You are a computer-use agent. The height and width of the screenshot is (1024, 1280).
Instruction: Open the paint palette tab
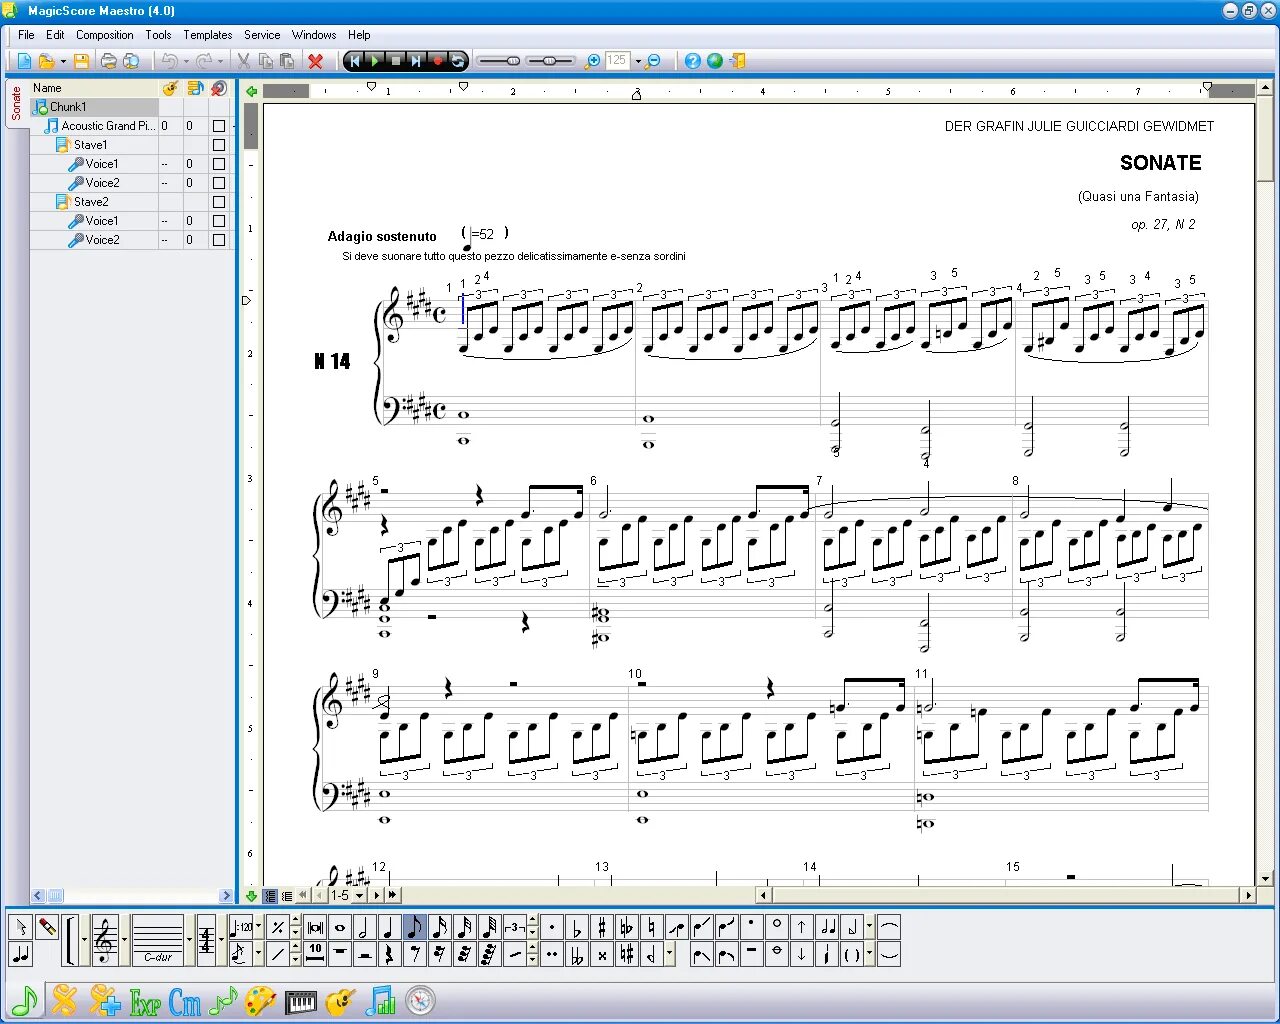click(261, 1002)
